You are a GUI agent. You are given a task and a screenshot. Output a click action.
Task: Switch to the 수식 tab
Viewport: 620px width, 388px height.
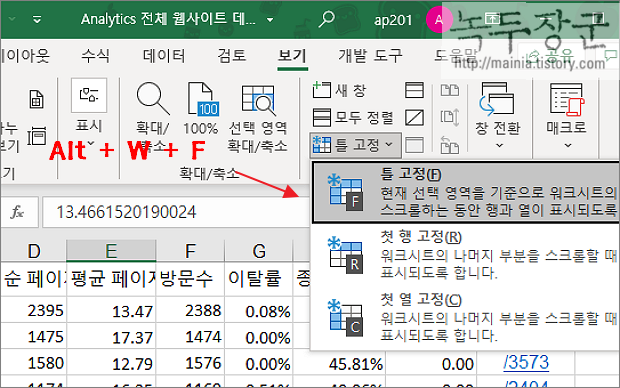click(x=95, y=55)
